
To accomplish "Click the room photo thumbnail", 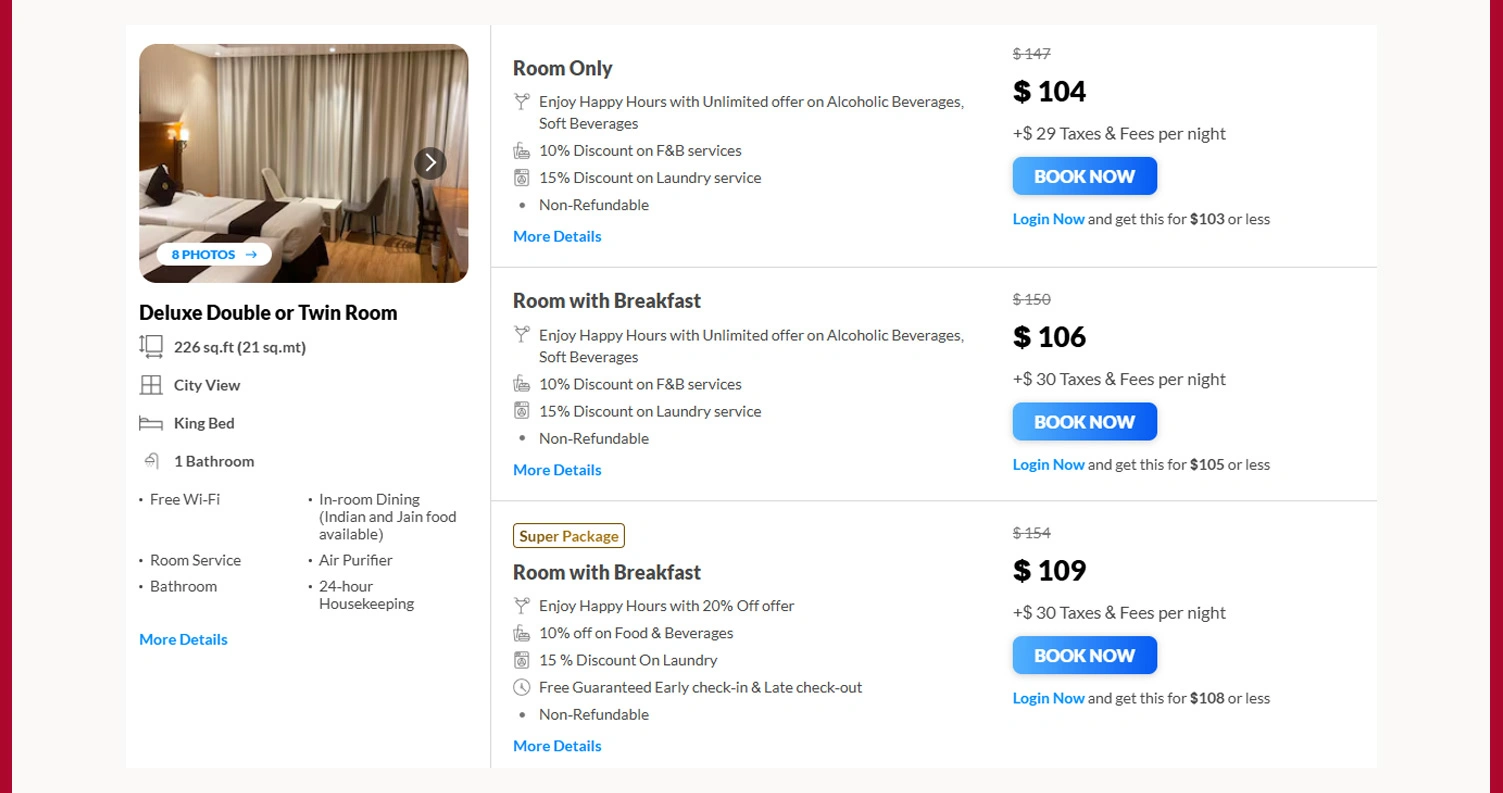I will pyautogui.click(x=303, y=162).
